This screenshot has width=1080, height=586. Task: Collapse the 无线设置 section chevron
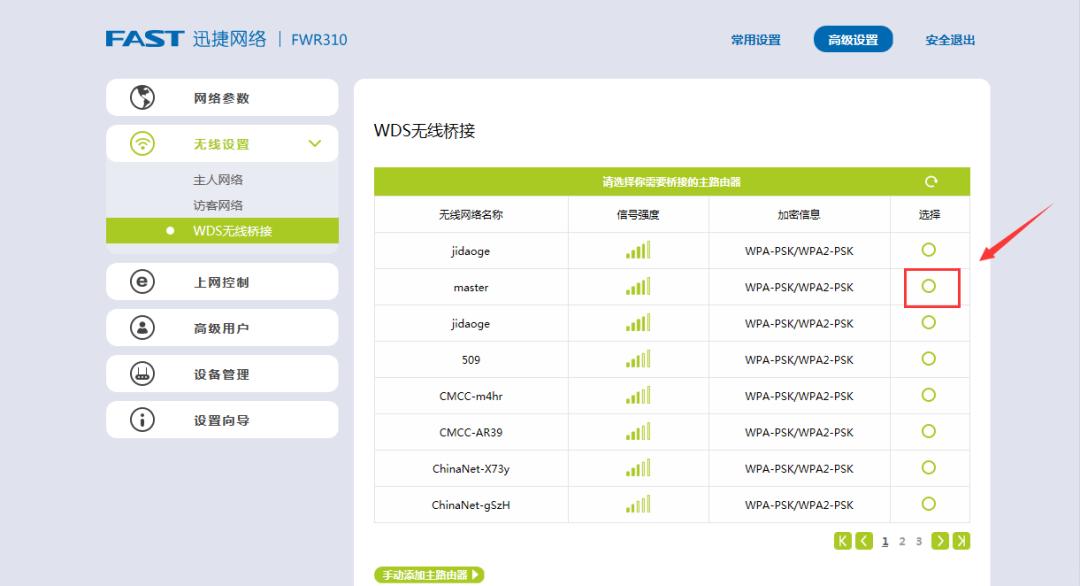(315, 143)
